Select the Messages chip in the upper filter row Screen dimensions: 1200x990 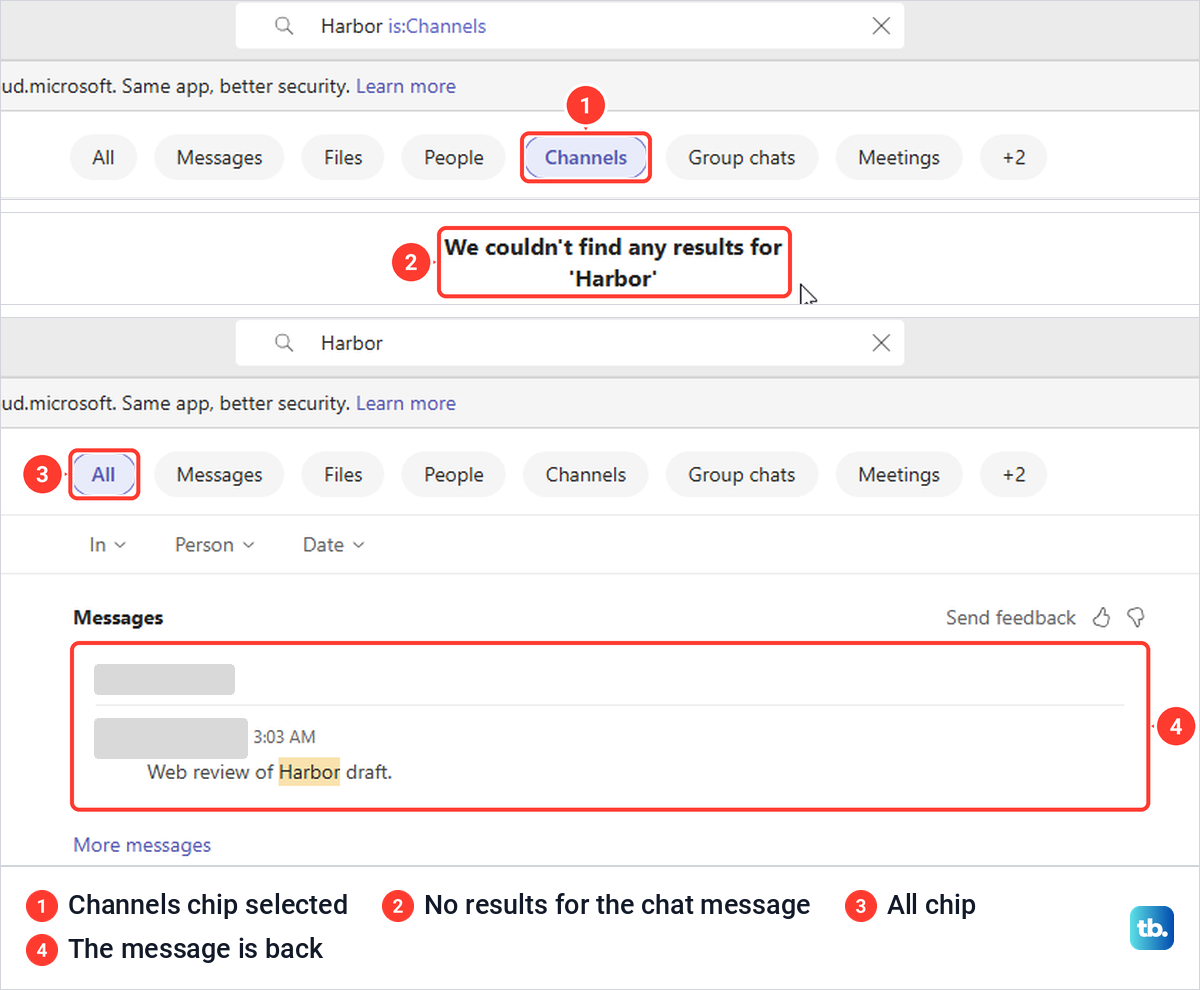click(x=219, y=158)
